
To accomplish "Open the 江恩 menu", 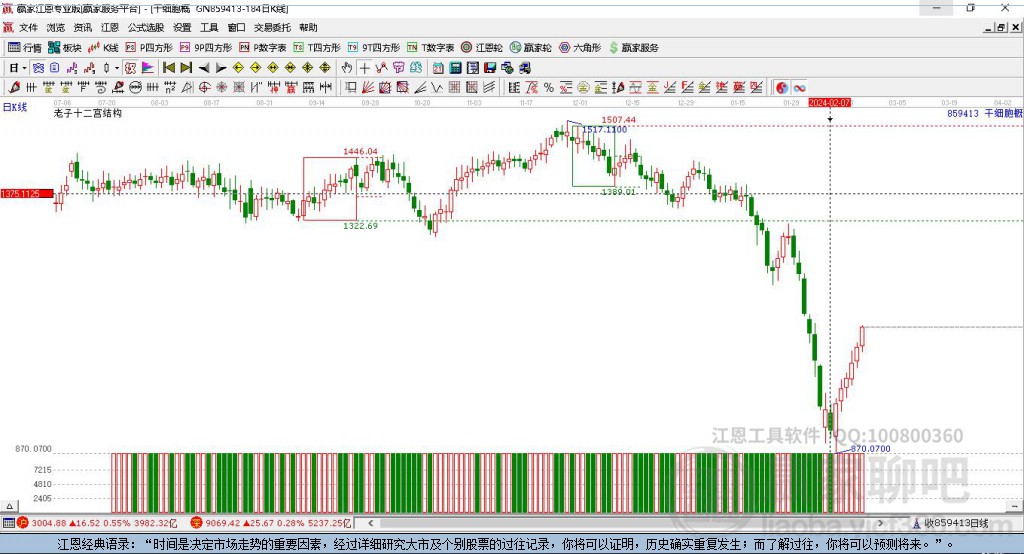I will (110, 27).
